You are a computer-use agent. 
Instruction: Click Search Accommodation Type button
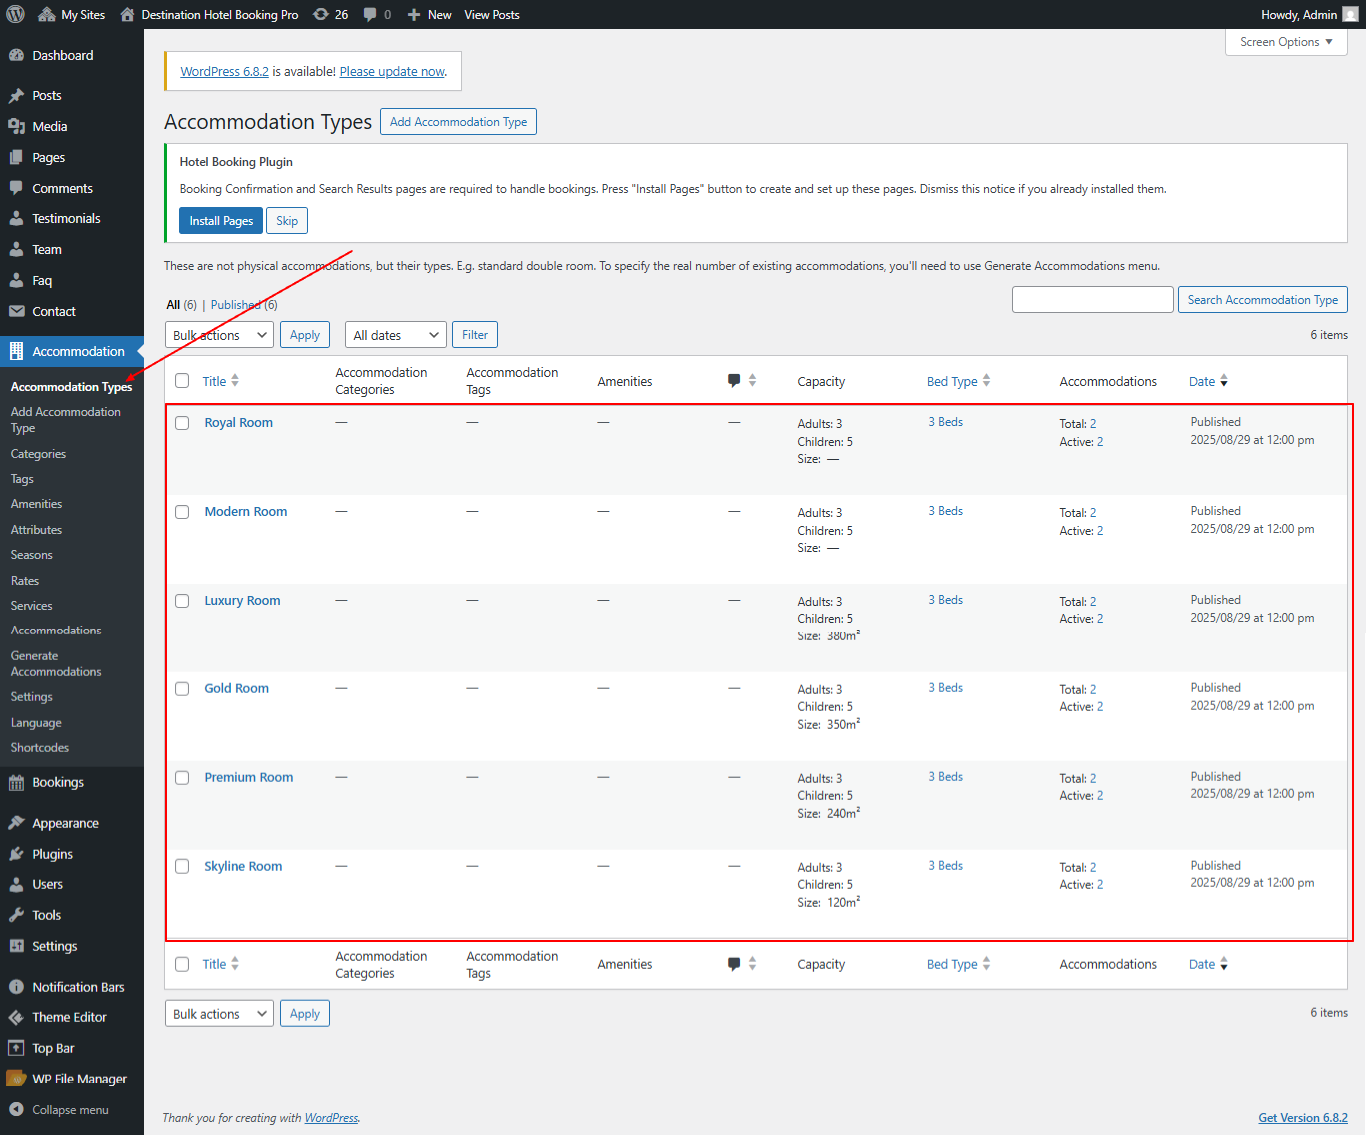coord(1263,300)
